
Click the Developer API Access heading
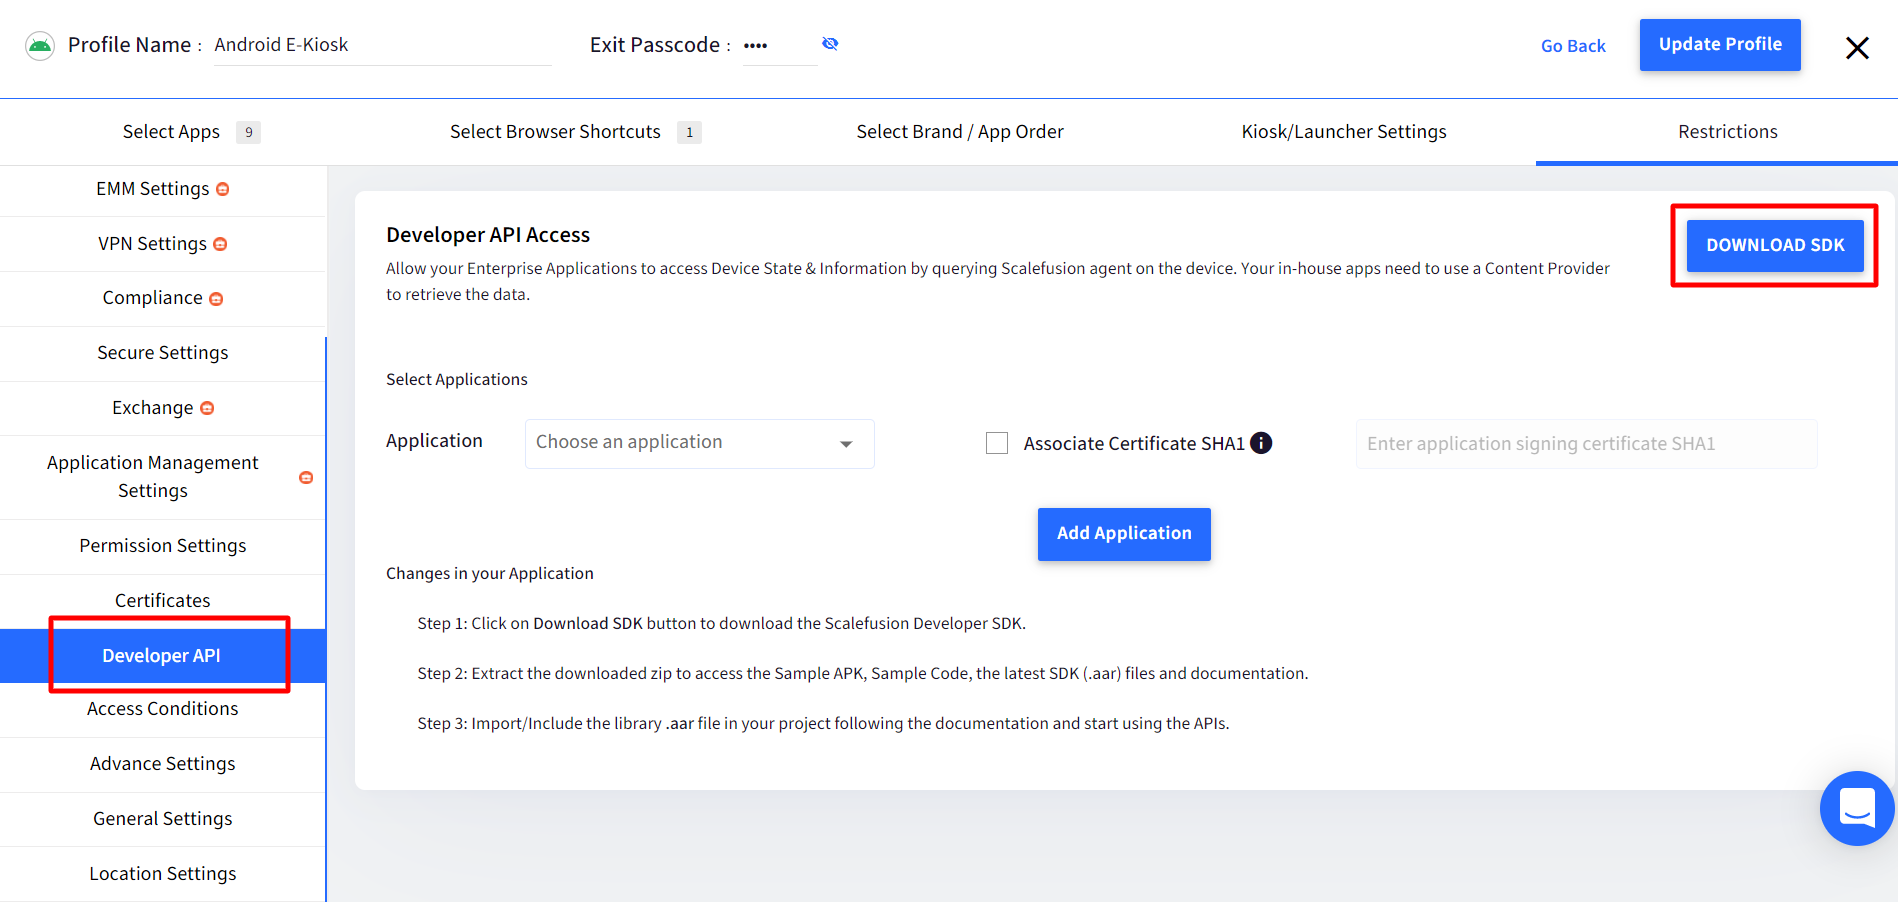click(488, 235)
